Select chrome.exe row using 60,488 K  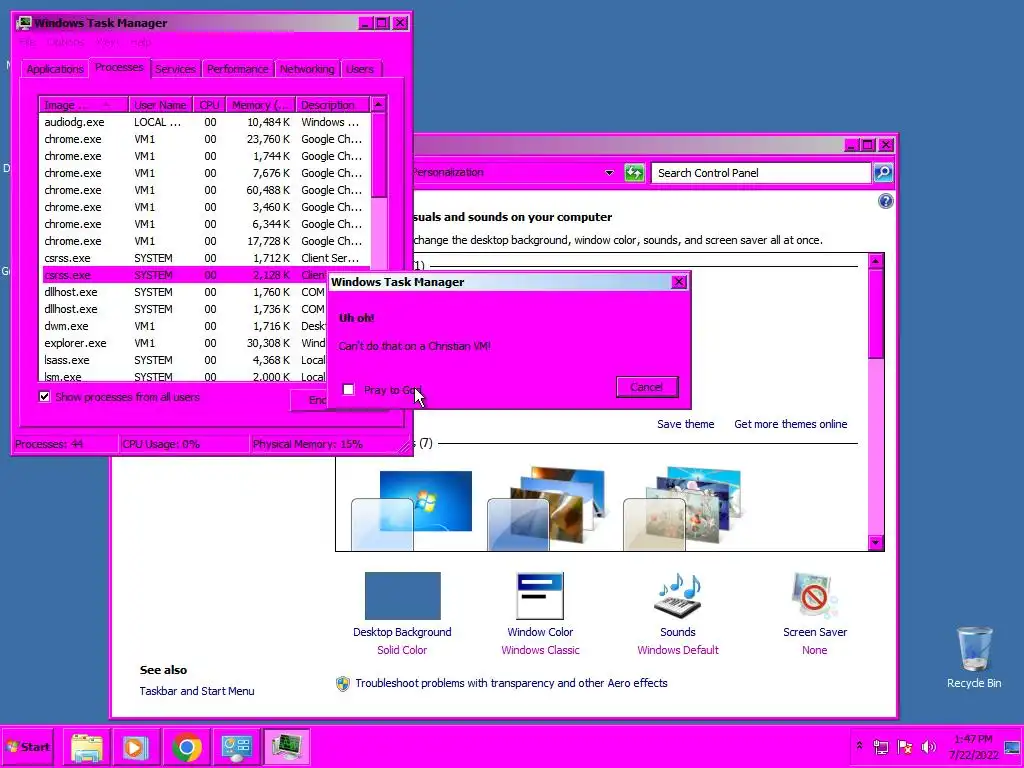204,190
